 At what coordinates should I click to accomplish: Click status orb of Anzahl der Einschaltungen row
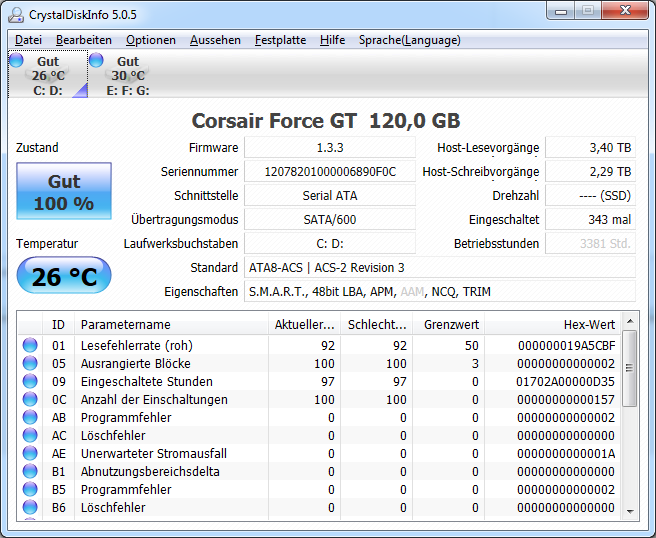(x=30, y=399)
